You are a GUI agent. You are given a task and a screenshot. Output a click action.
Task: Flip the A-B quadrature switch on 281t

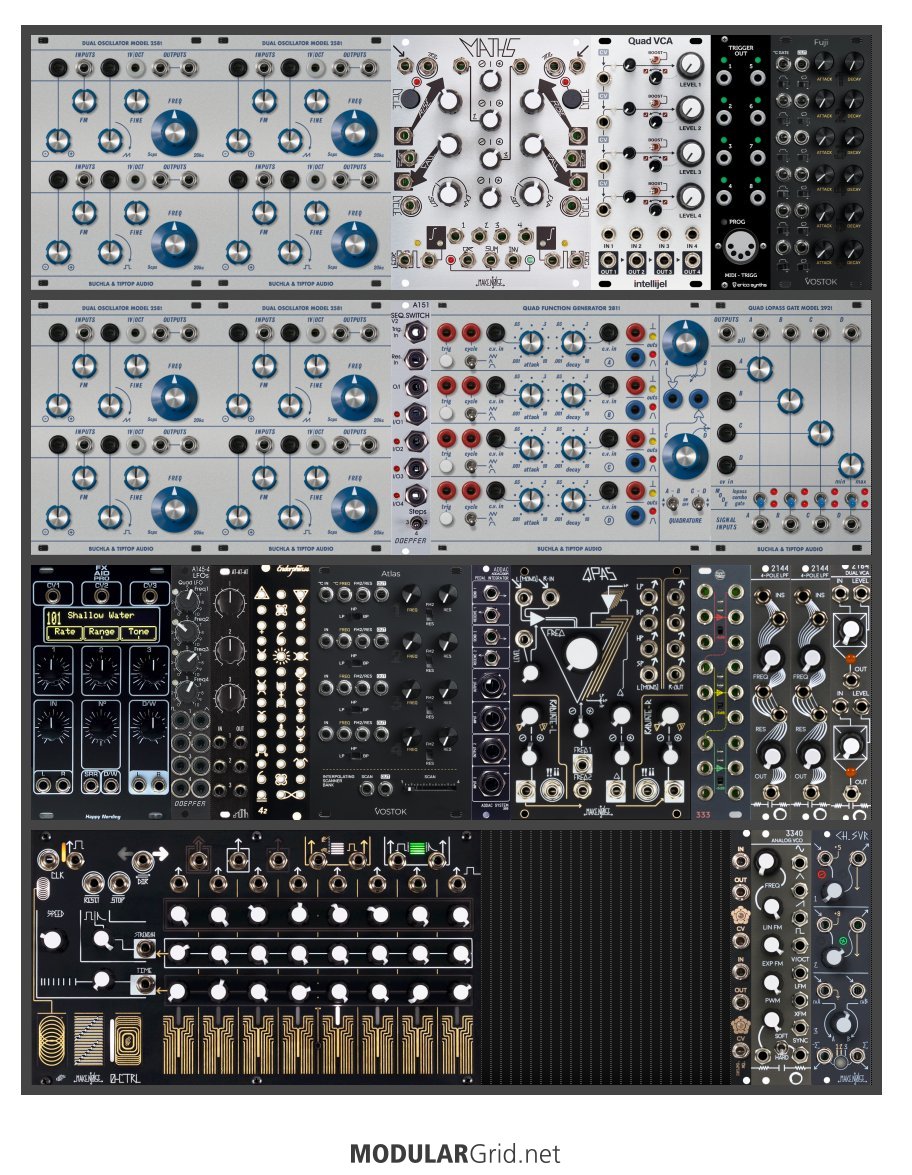[x=673, y=504]
